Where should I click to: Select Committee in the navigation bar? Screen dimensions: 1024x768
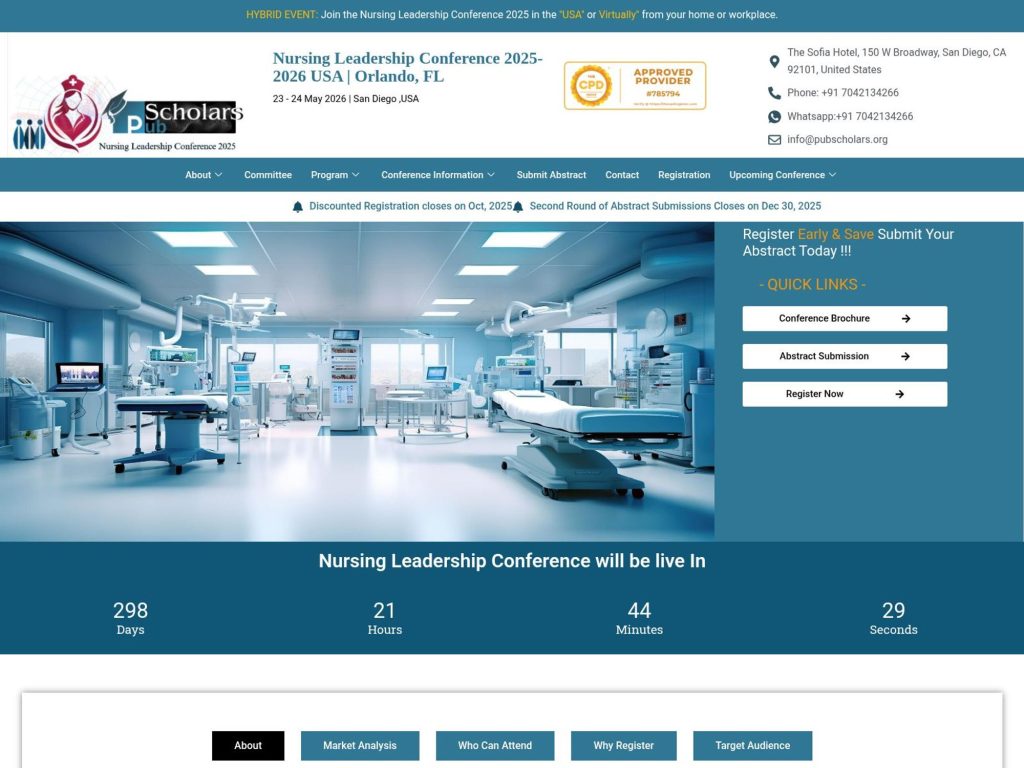coord(267,175)
